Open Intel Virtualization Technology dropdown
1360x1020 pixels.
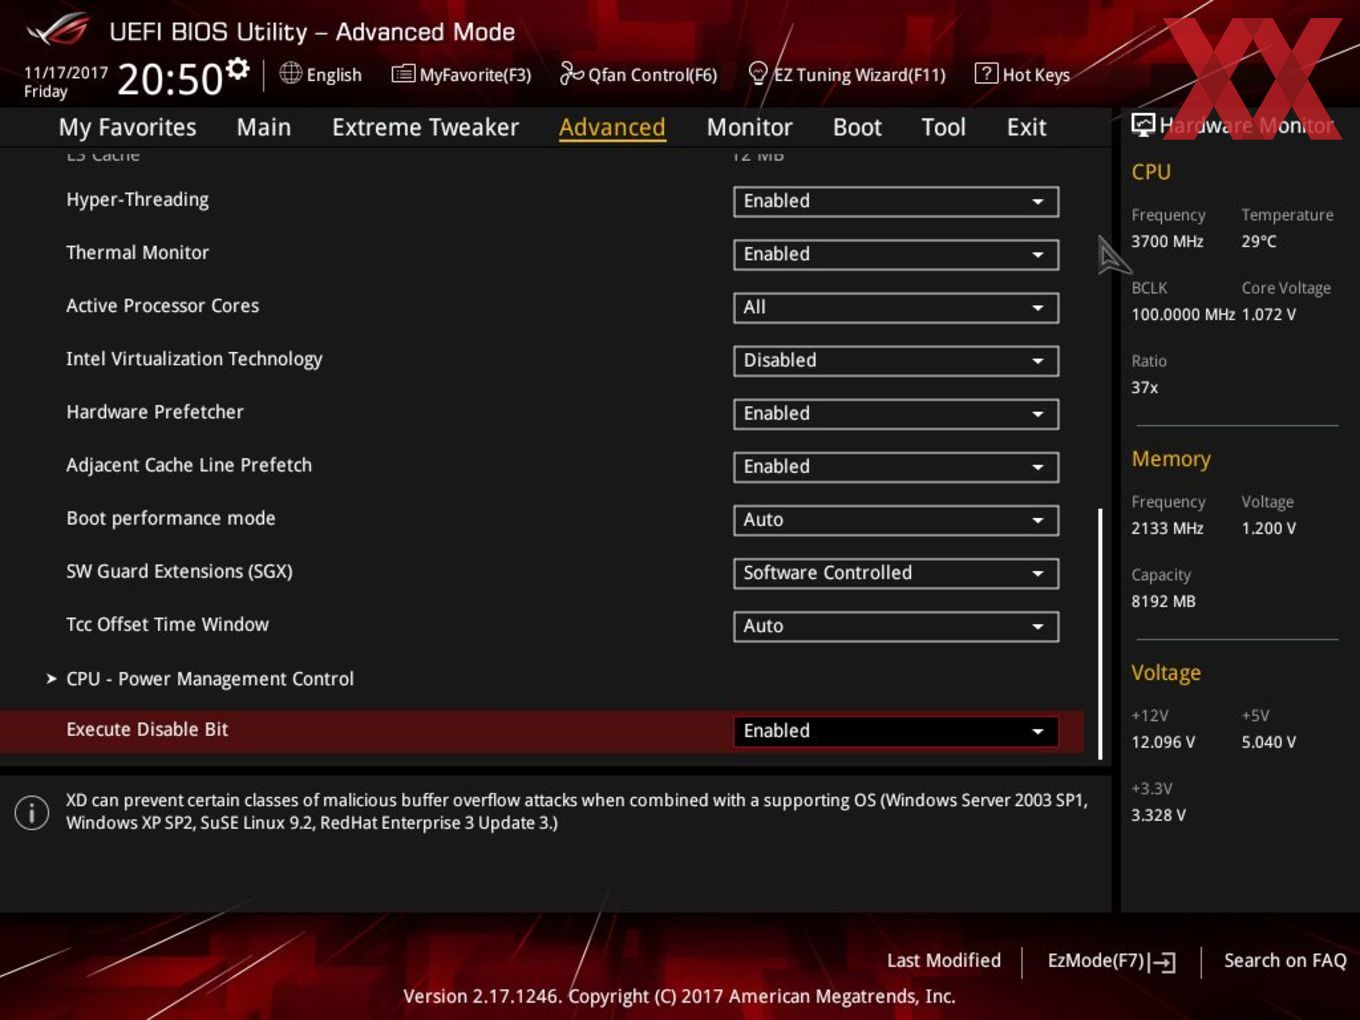pos(896,360)
